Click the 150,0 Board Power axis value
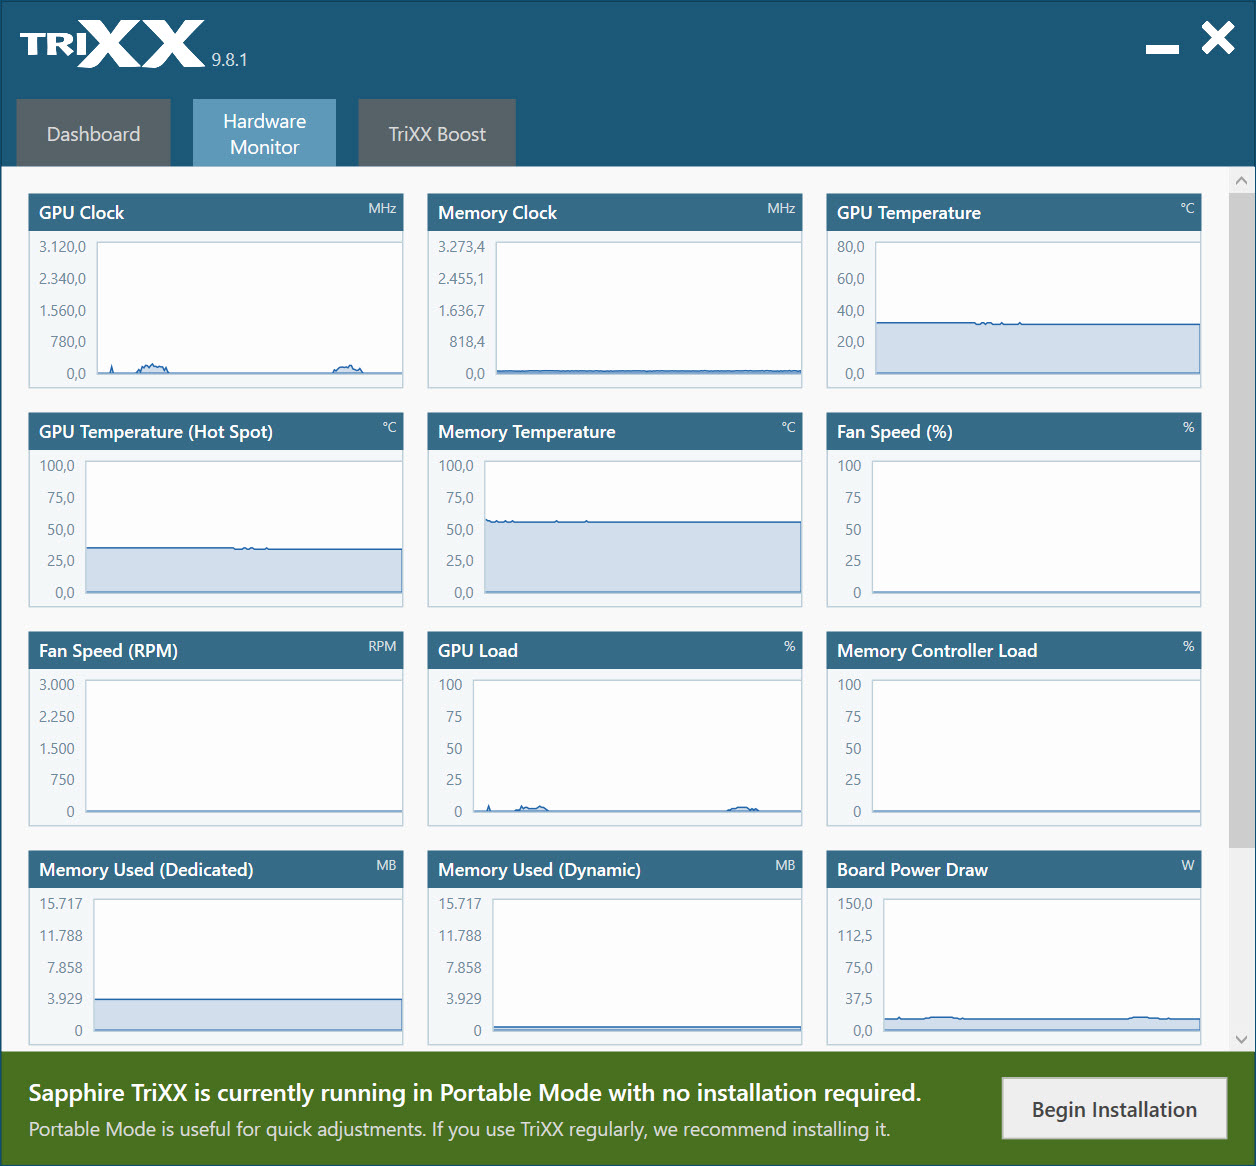 click(x=855, y=904)
